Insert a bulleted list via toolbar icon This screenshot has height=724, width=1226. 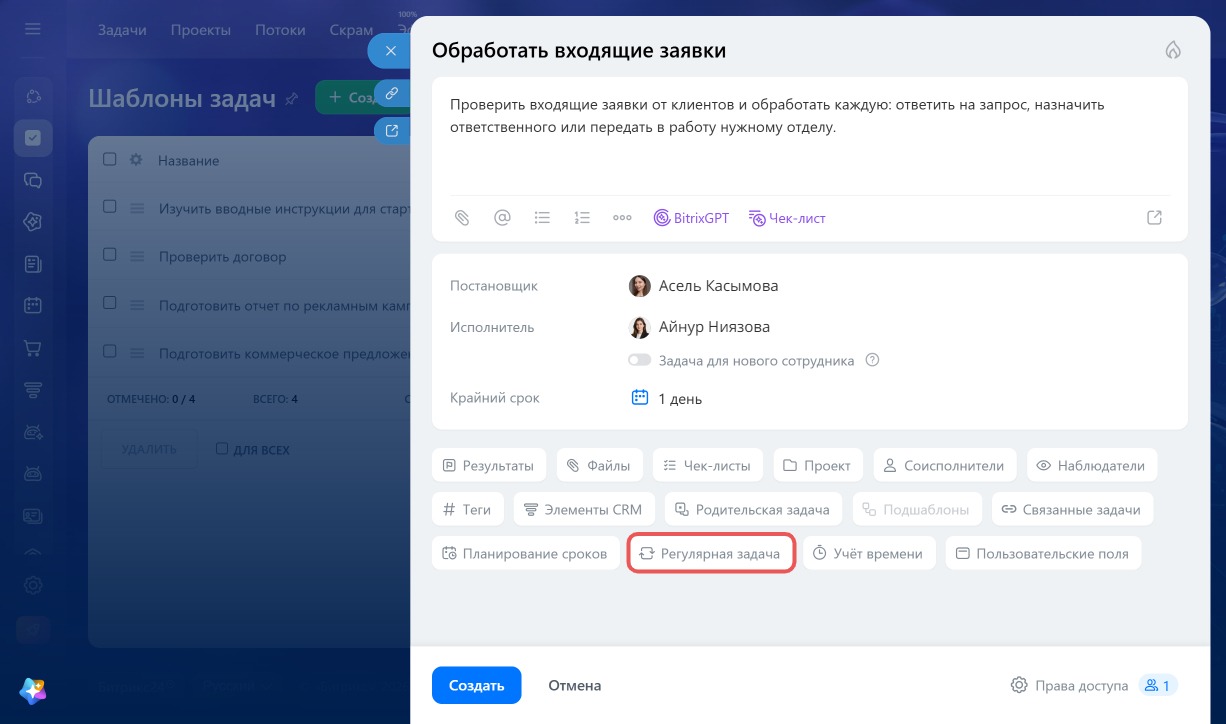tap(542, 217)
